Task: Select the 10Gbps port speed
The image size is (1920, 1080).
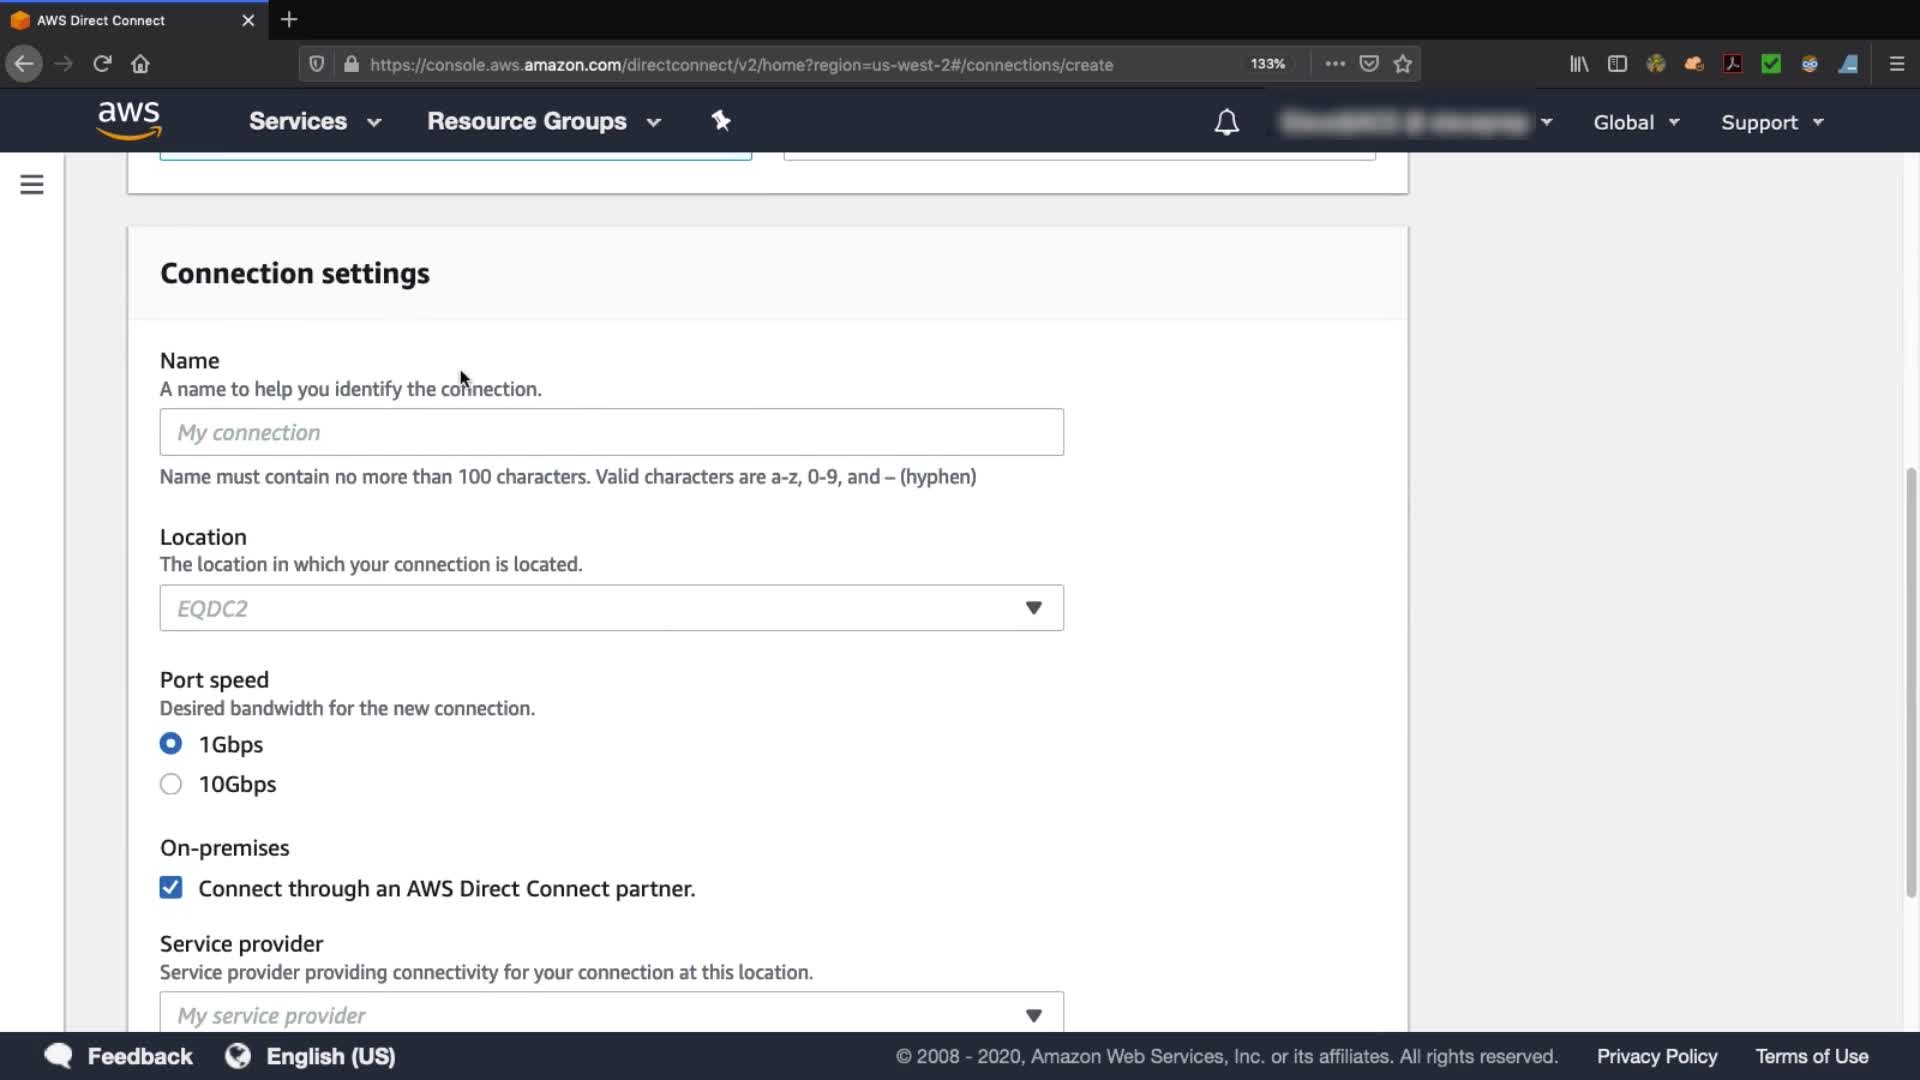Action: coord(171,784)
